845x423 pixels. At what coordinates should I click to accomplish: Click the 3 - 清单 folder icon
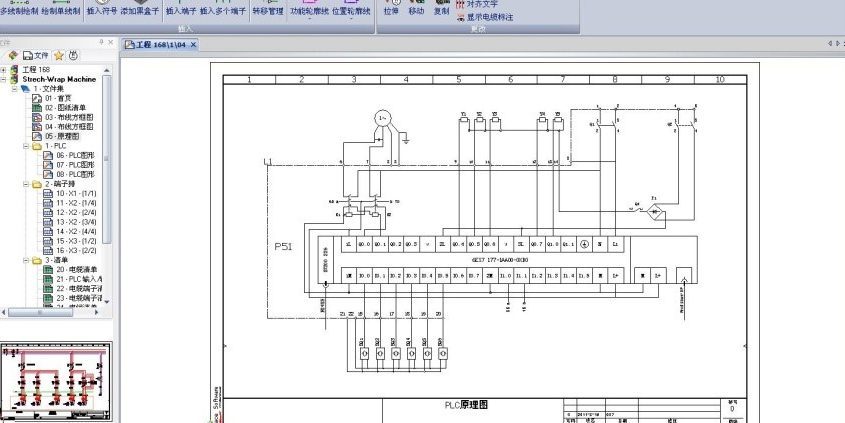[x=37, y=260]
